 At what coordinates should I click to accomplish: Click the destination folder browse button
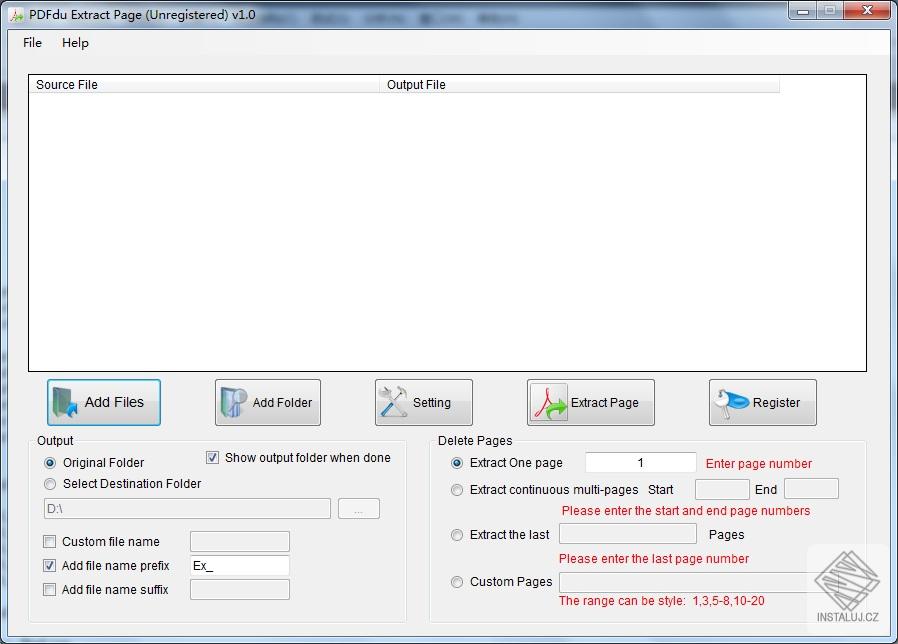click(358, 508)
